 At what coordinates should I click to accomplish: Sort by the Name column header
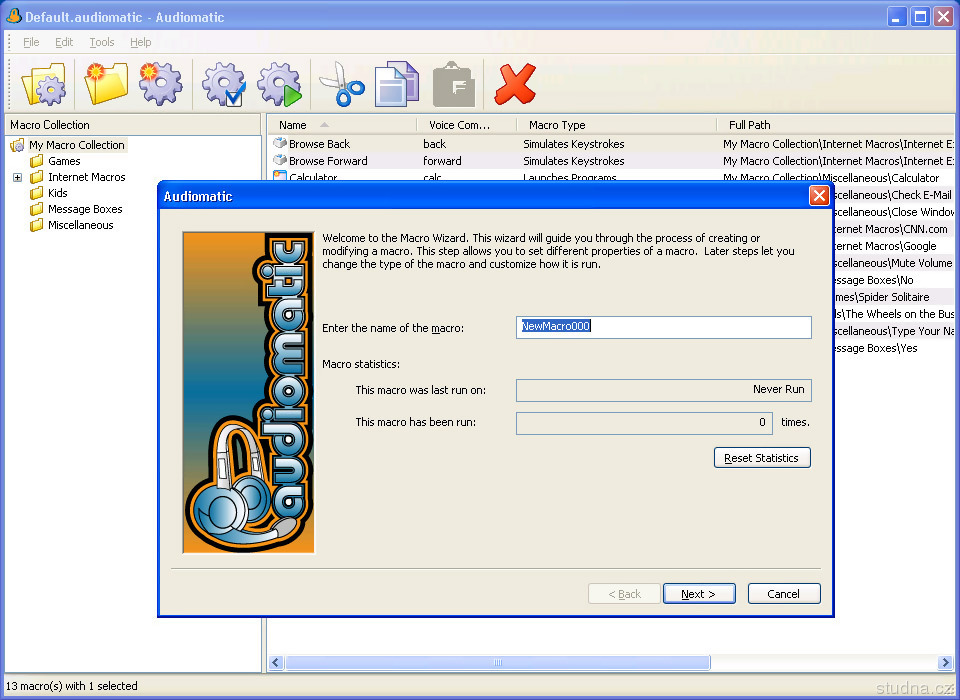pyautogui.click(x=342, y=125)
